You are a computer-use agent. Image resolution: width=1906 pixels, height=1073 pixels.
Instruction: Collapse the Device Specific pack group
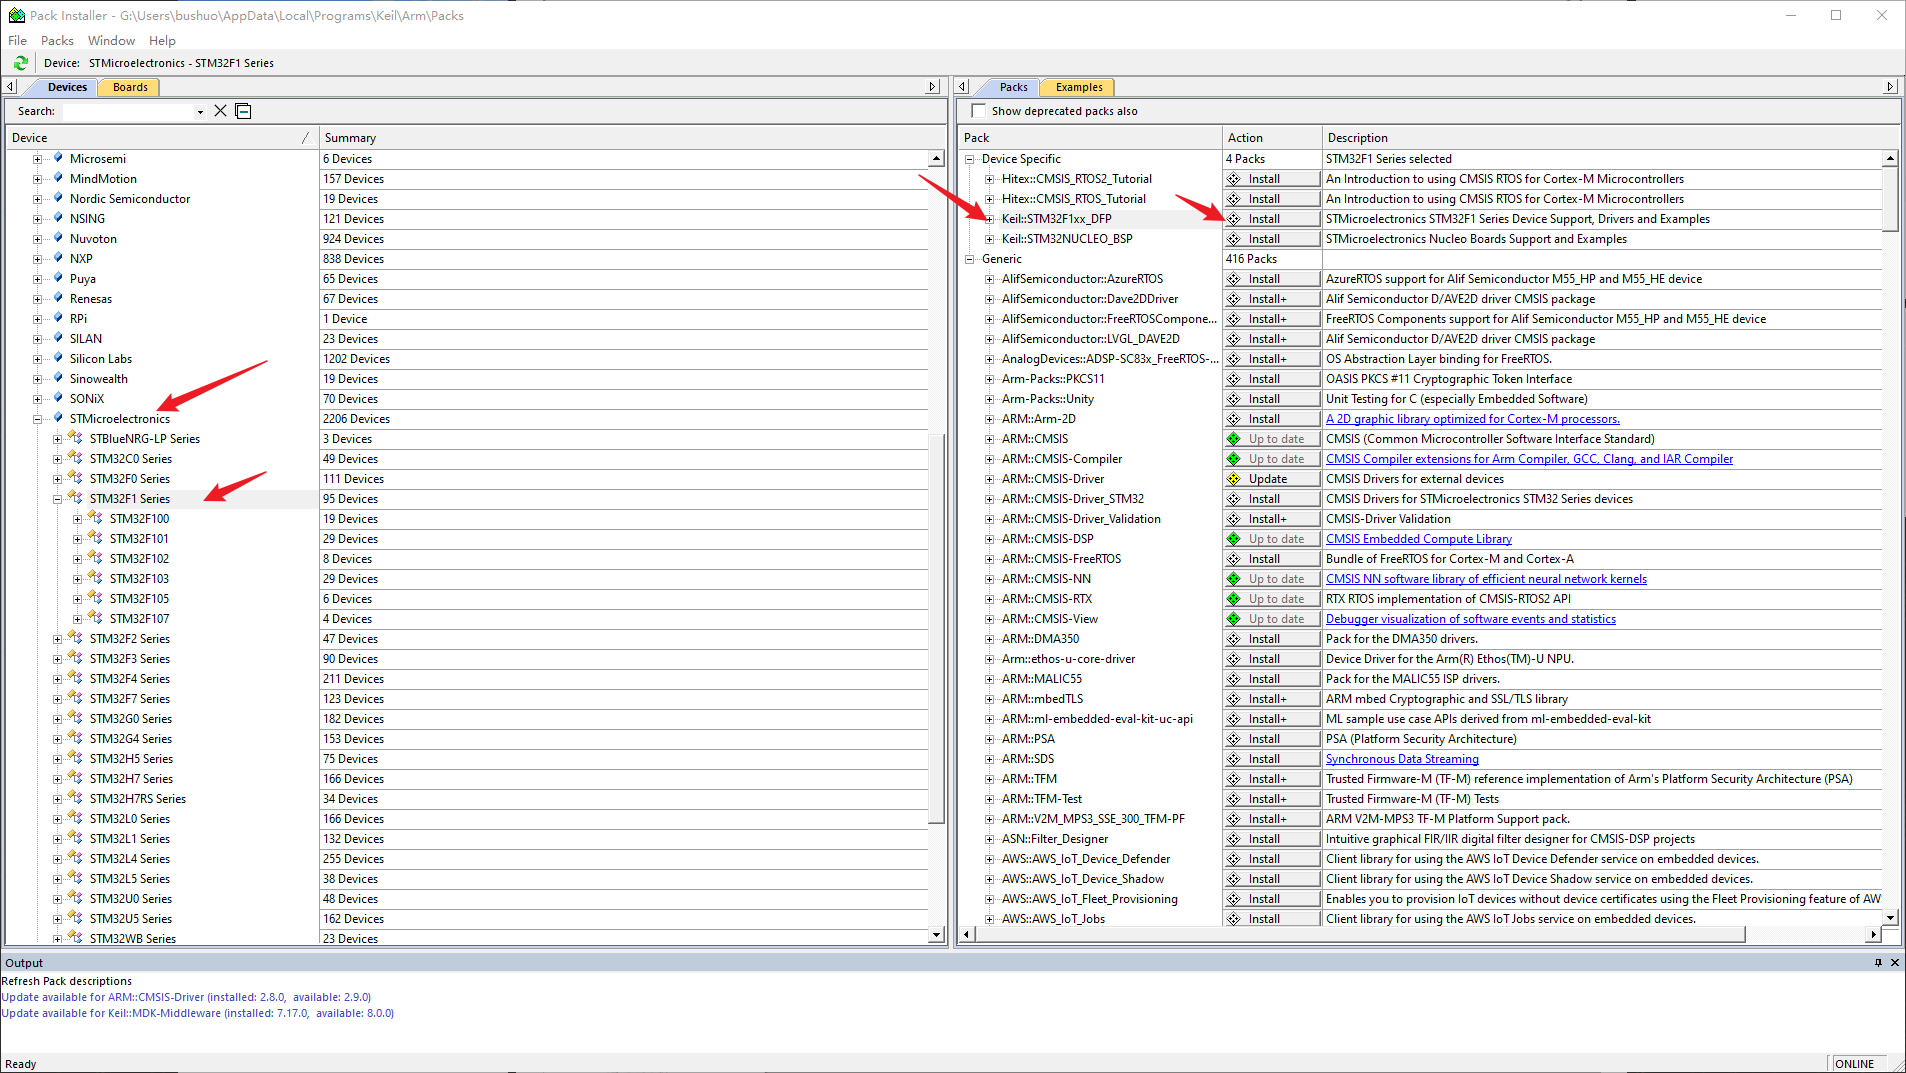(x=969, y=159)
